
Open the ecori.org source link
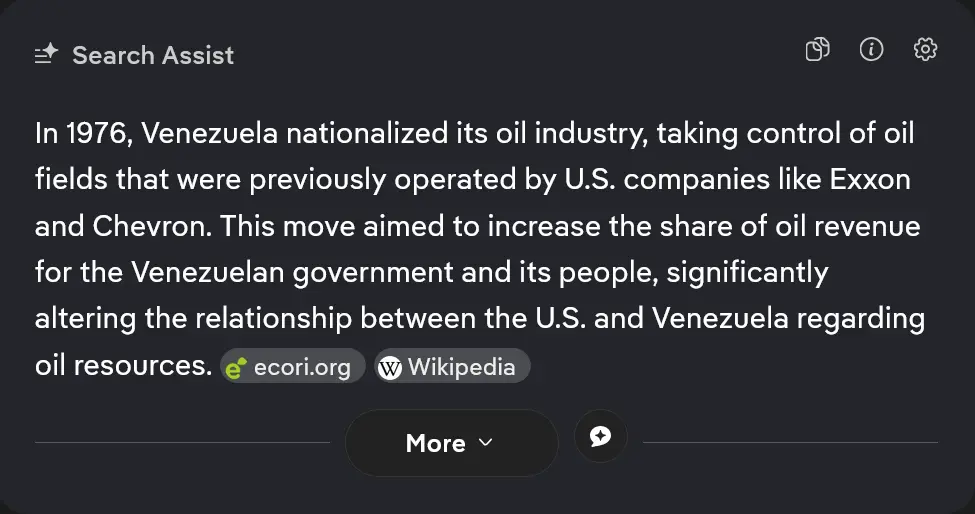pyautogui.click(x=302, y=368)
